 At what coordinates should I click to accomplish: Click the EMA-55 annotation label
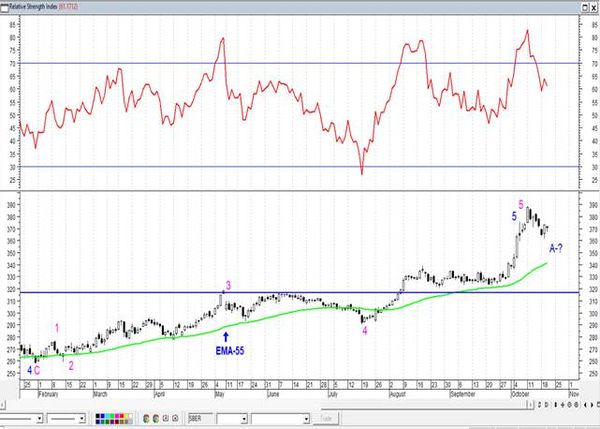click(x=230, y=351)
